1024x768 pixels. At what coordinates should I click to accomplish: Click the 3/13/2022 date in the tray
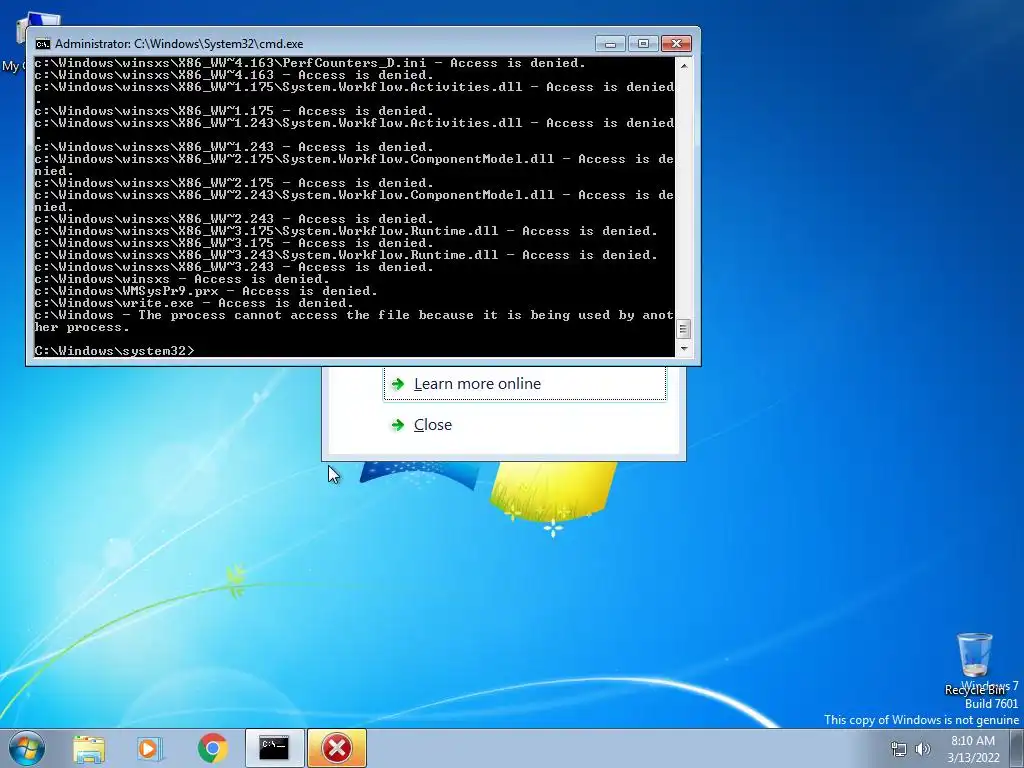tap(973, 758)
